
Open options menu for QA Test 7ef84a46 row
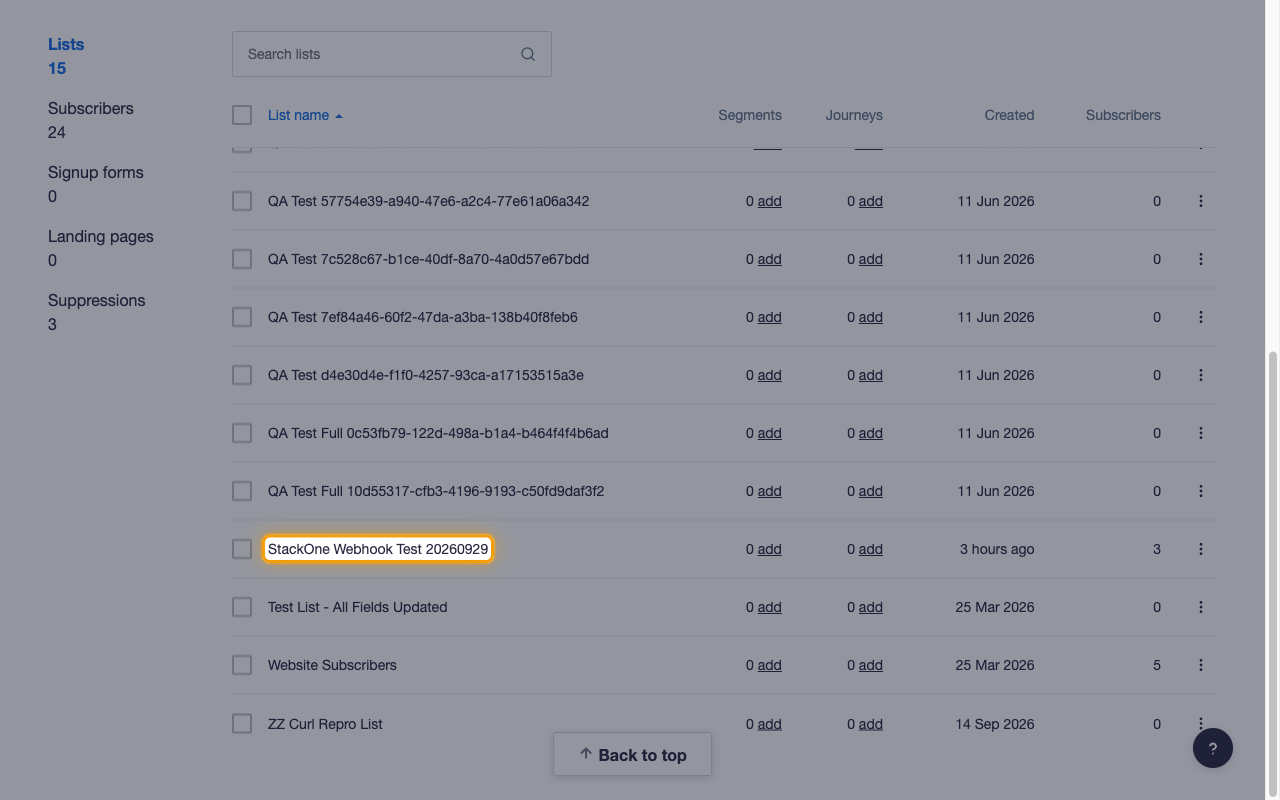click(1201, 317)
